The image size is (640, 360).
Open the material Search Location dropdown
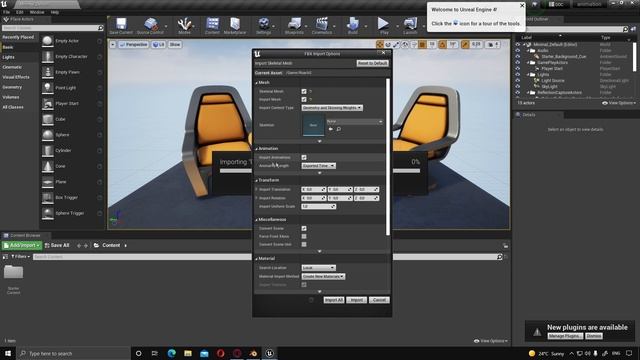click(318, 268)
